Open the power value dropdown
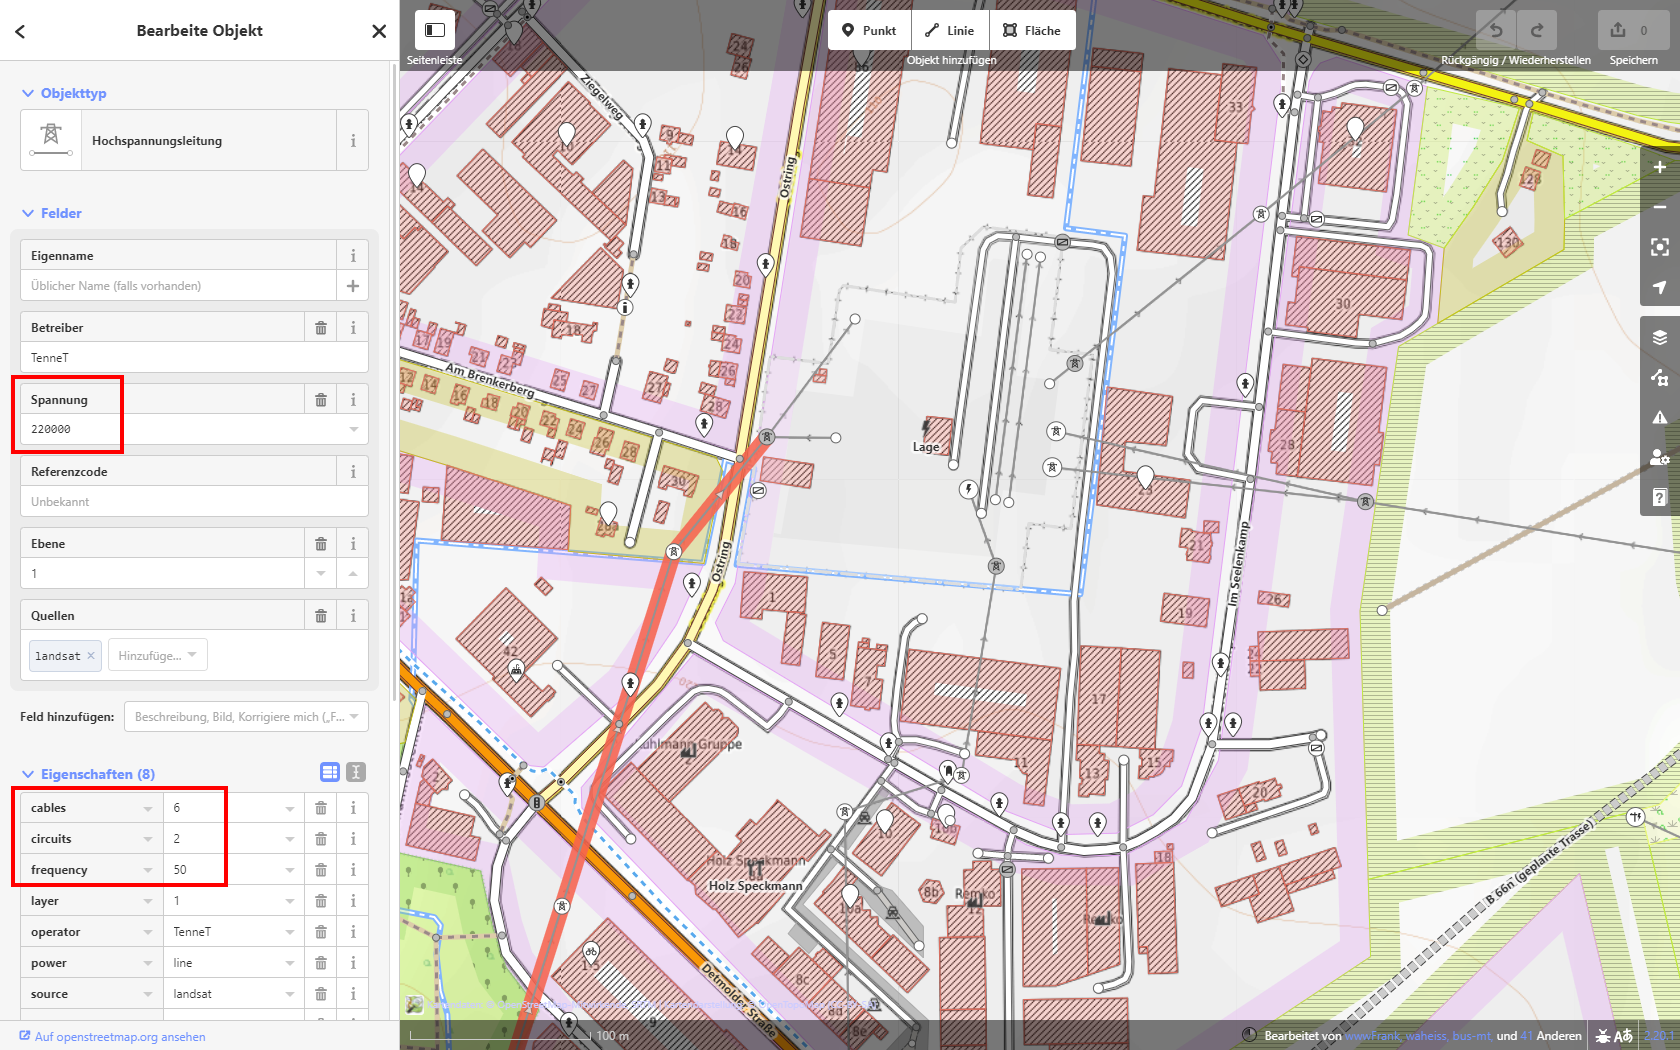The width and height of the screenshot is (1680, 1050). [290, 963]
